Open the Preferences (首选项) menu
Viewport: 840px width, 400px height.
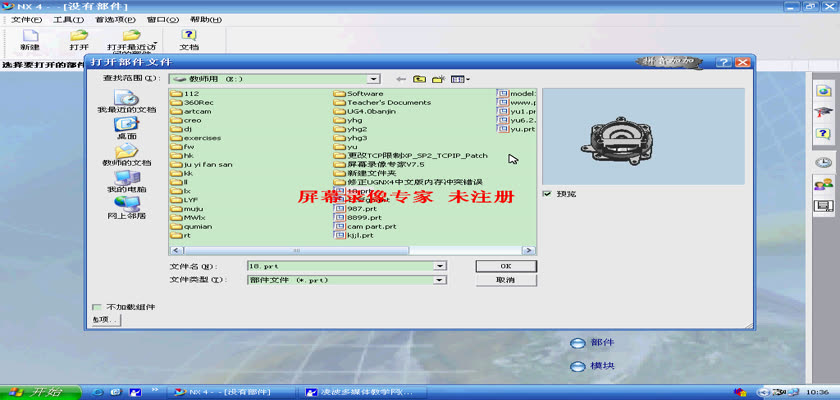(115, 20)
